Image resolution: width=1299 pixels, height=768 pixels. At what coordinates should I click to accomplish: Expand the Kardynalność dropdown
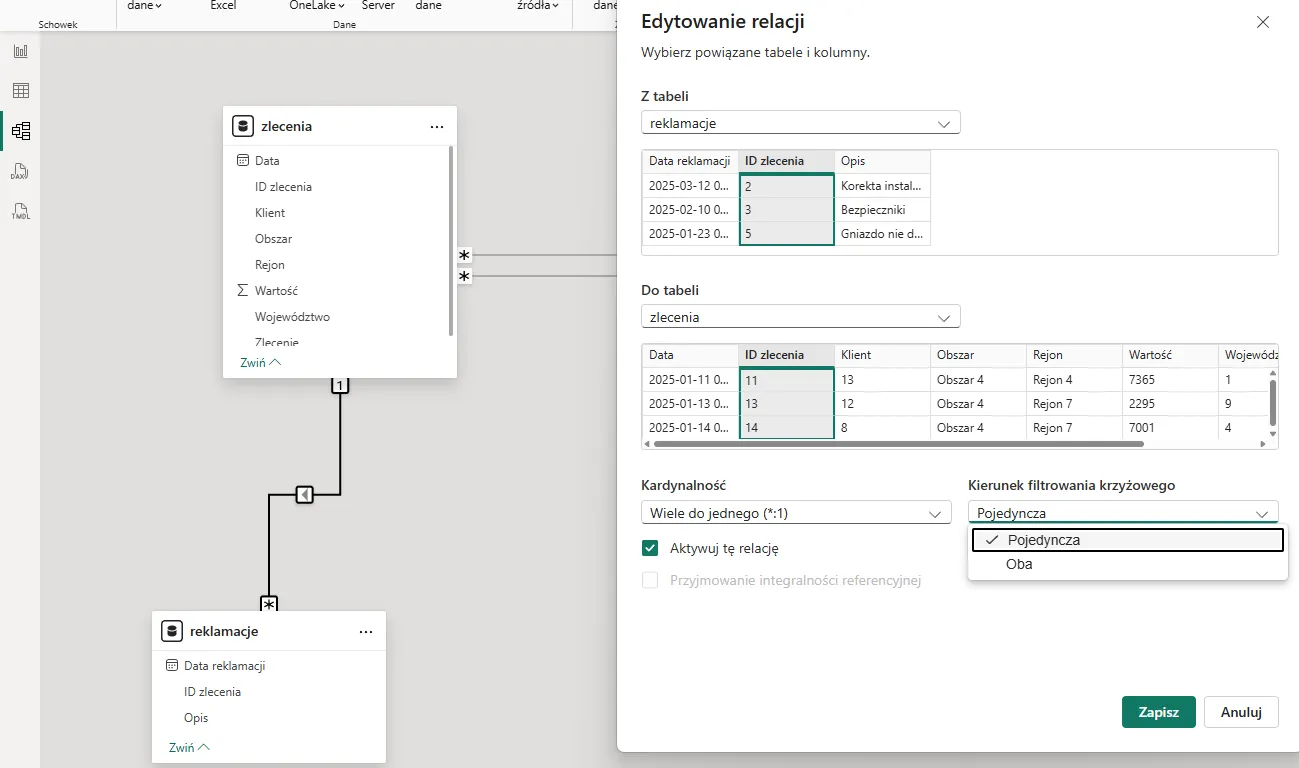click(795, 513)
